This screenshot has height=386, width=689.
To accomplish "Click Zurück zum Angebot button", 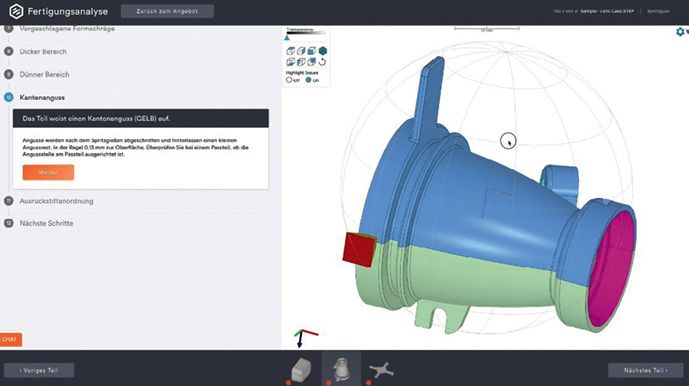I will click(x=167, y=11).
